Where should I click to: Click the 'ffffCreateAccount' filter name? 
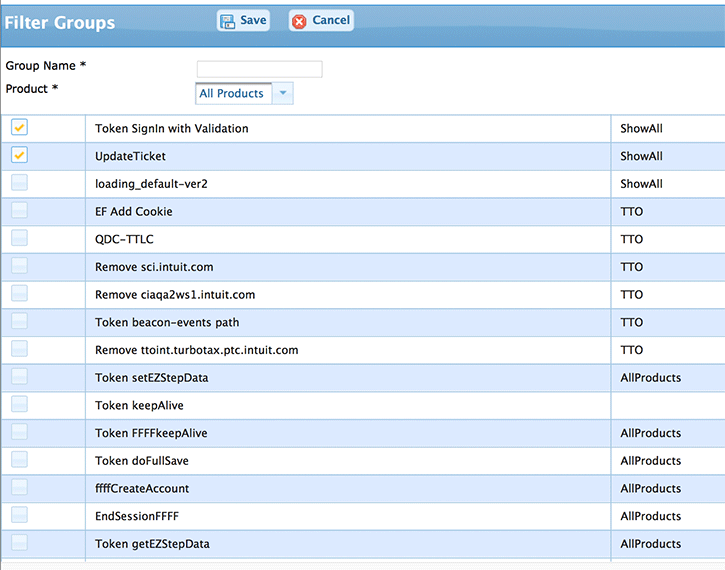click(142, 489)
